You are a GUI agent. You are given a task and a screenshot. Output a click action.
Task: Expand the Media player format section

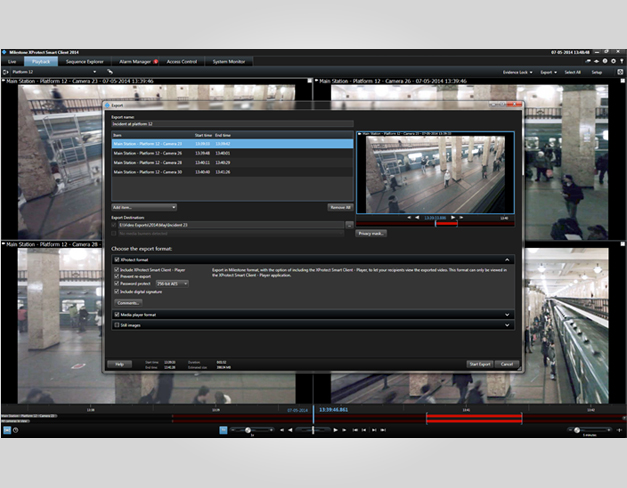[507, 314]
